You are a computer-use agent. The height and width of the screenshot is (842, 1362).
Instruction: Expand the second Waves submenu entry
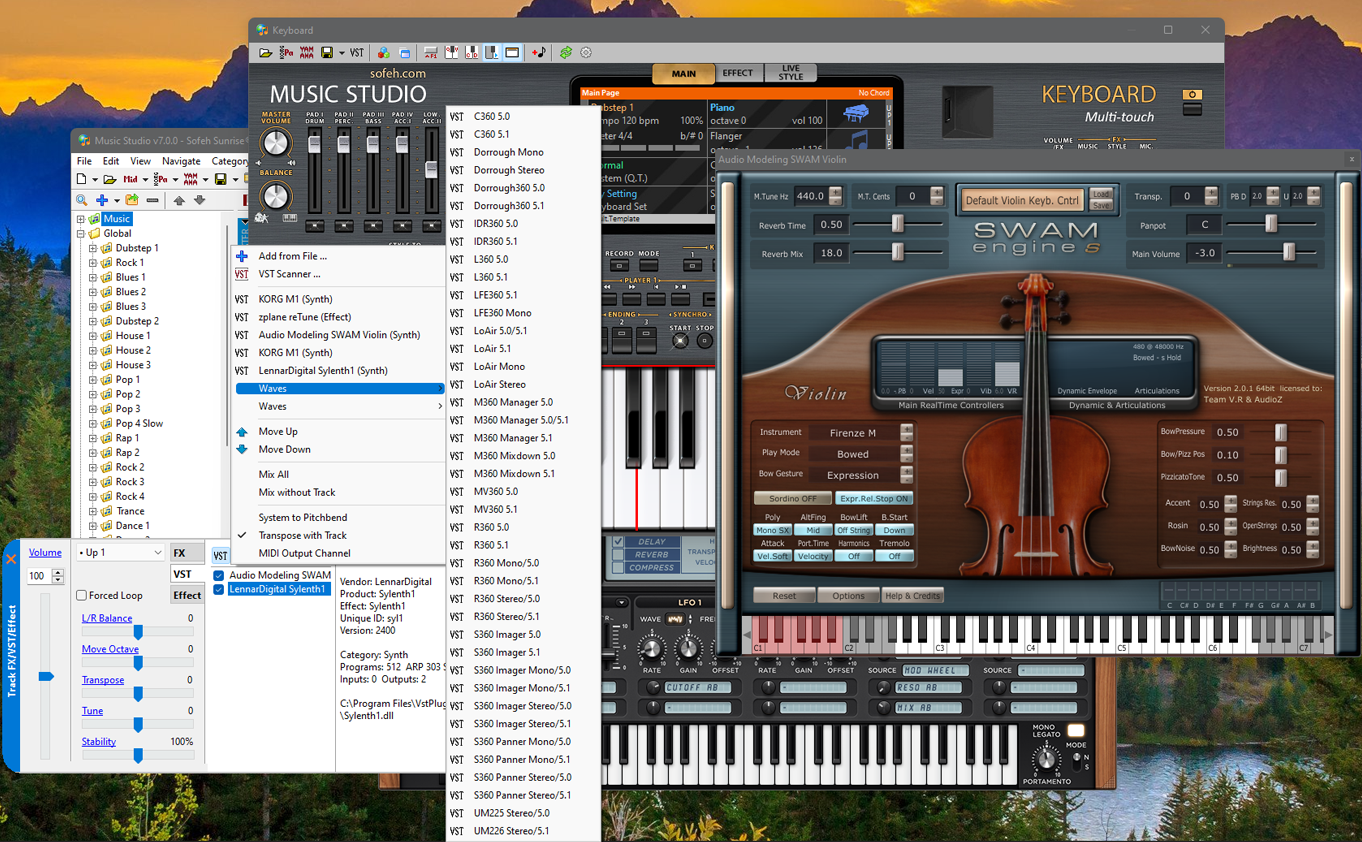pyautogui.click(x=338, y=407)
